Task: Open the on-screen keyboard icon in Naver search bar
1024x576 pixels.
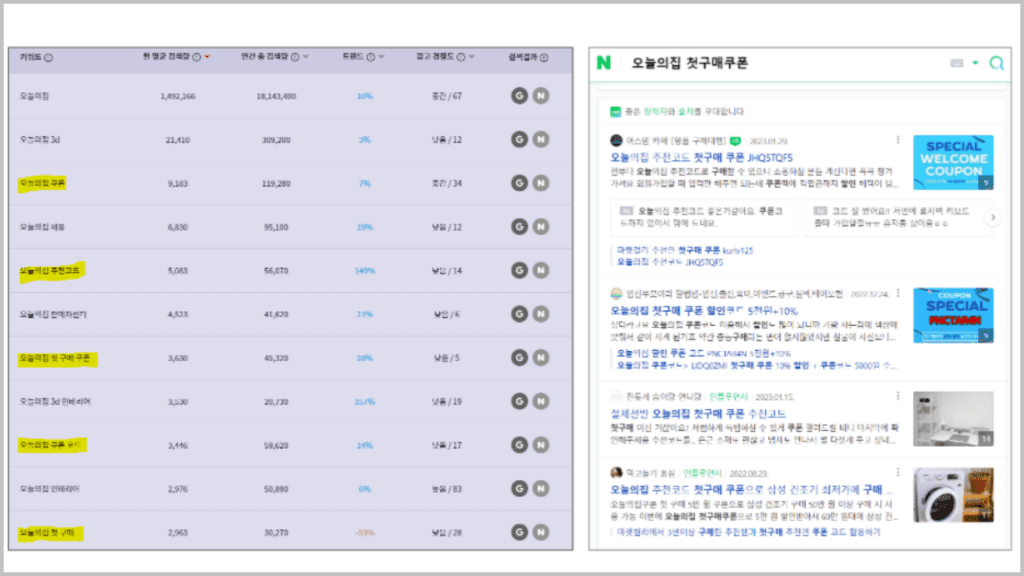Action: coord(957,63)
